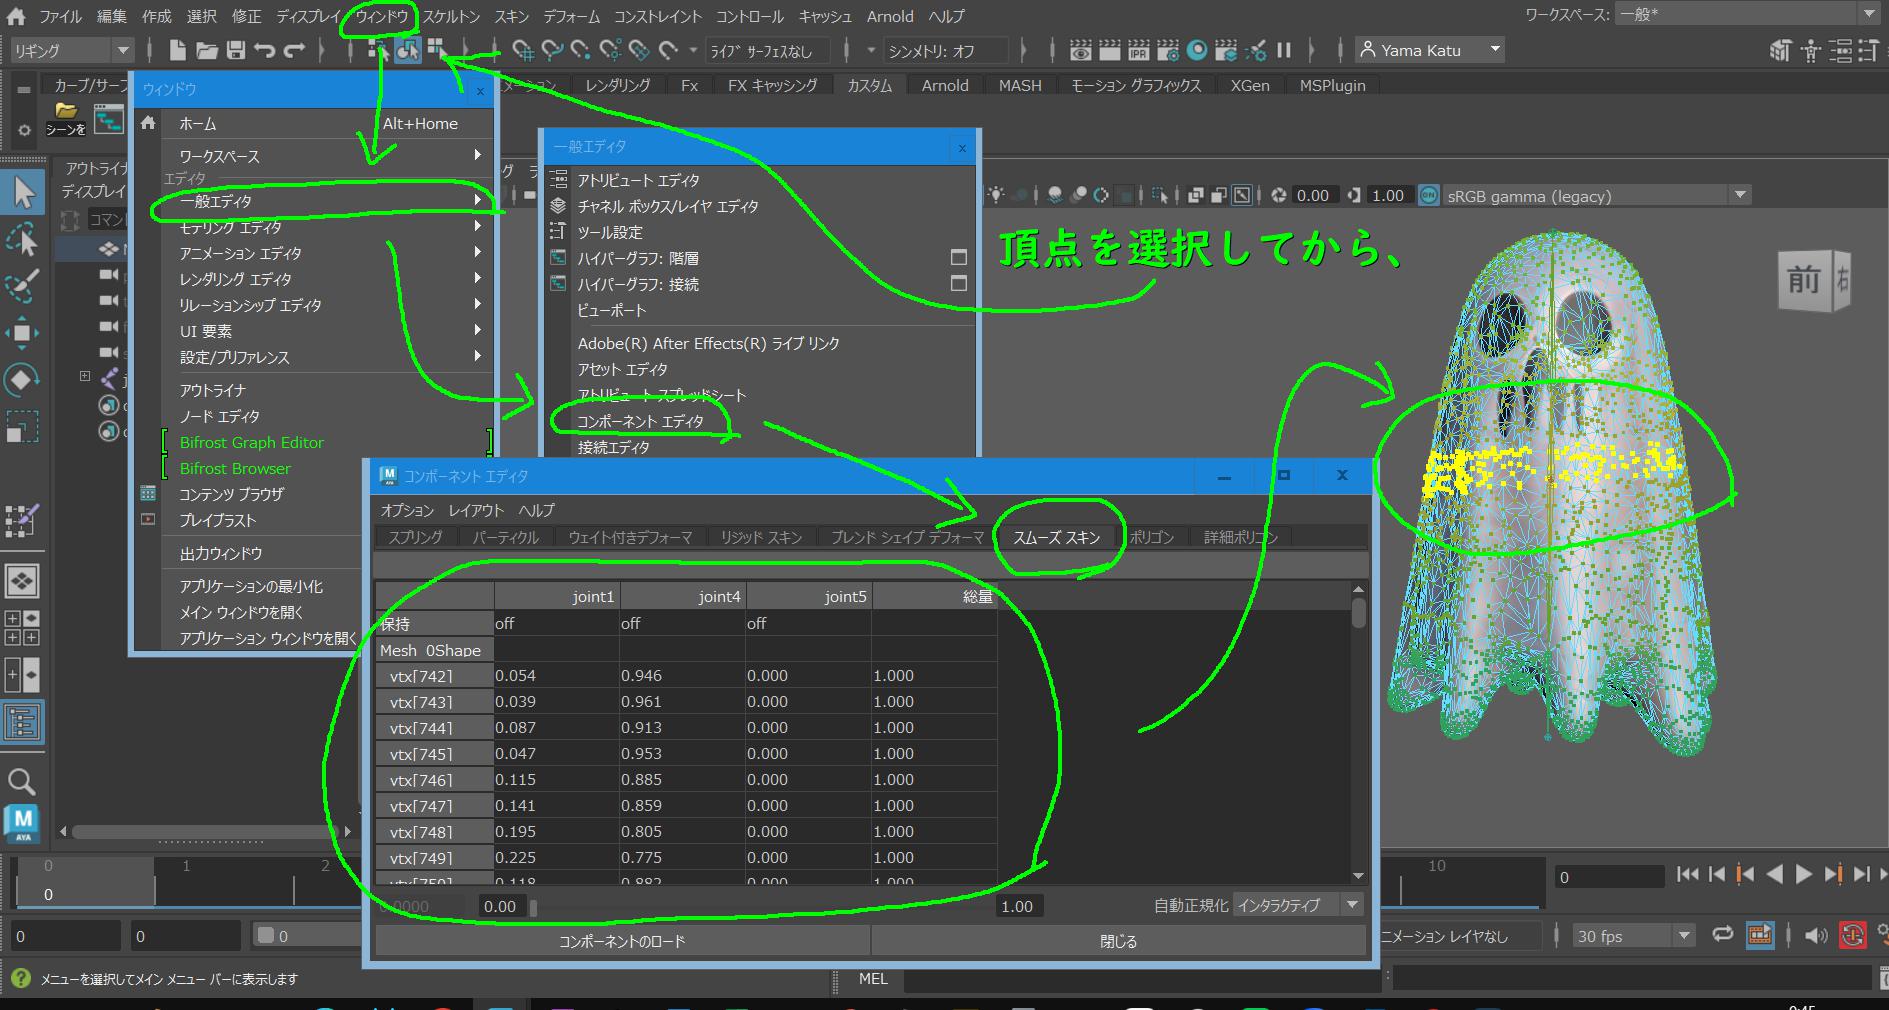The image size is (1889, 1010).
Task: Click the play forward button
Action: tap(1803, 874)
